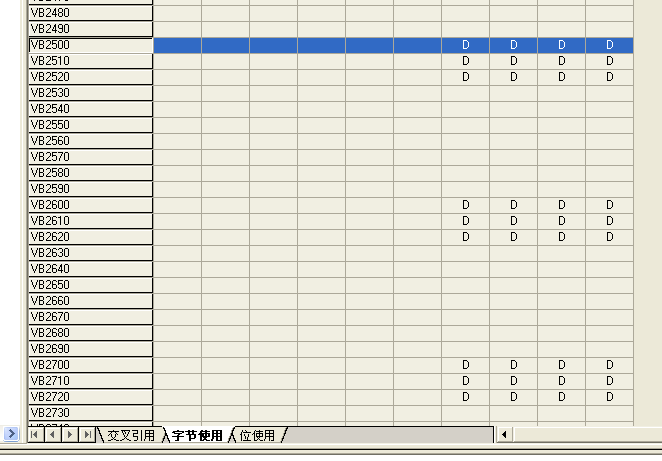
Task: Click last D cell in VB2710 row
Action: [610, 381]
